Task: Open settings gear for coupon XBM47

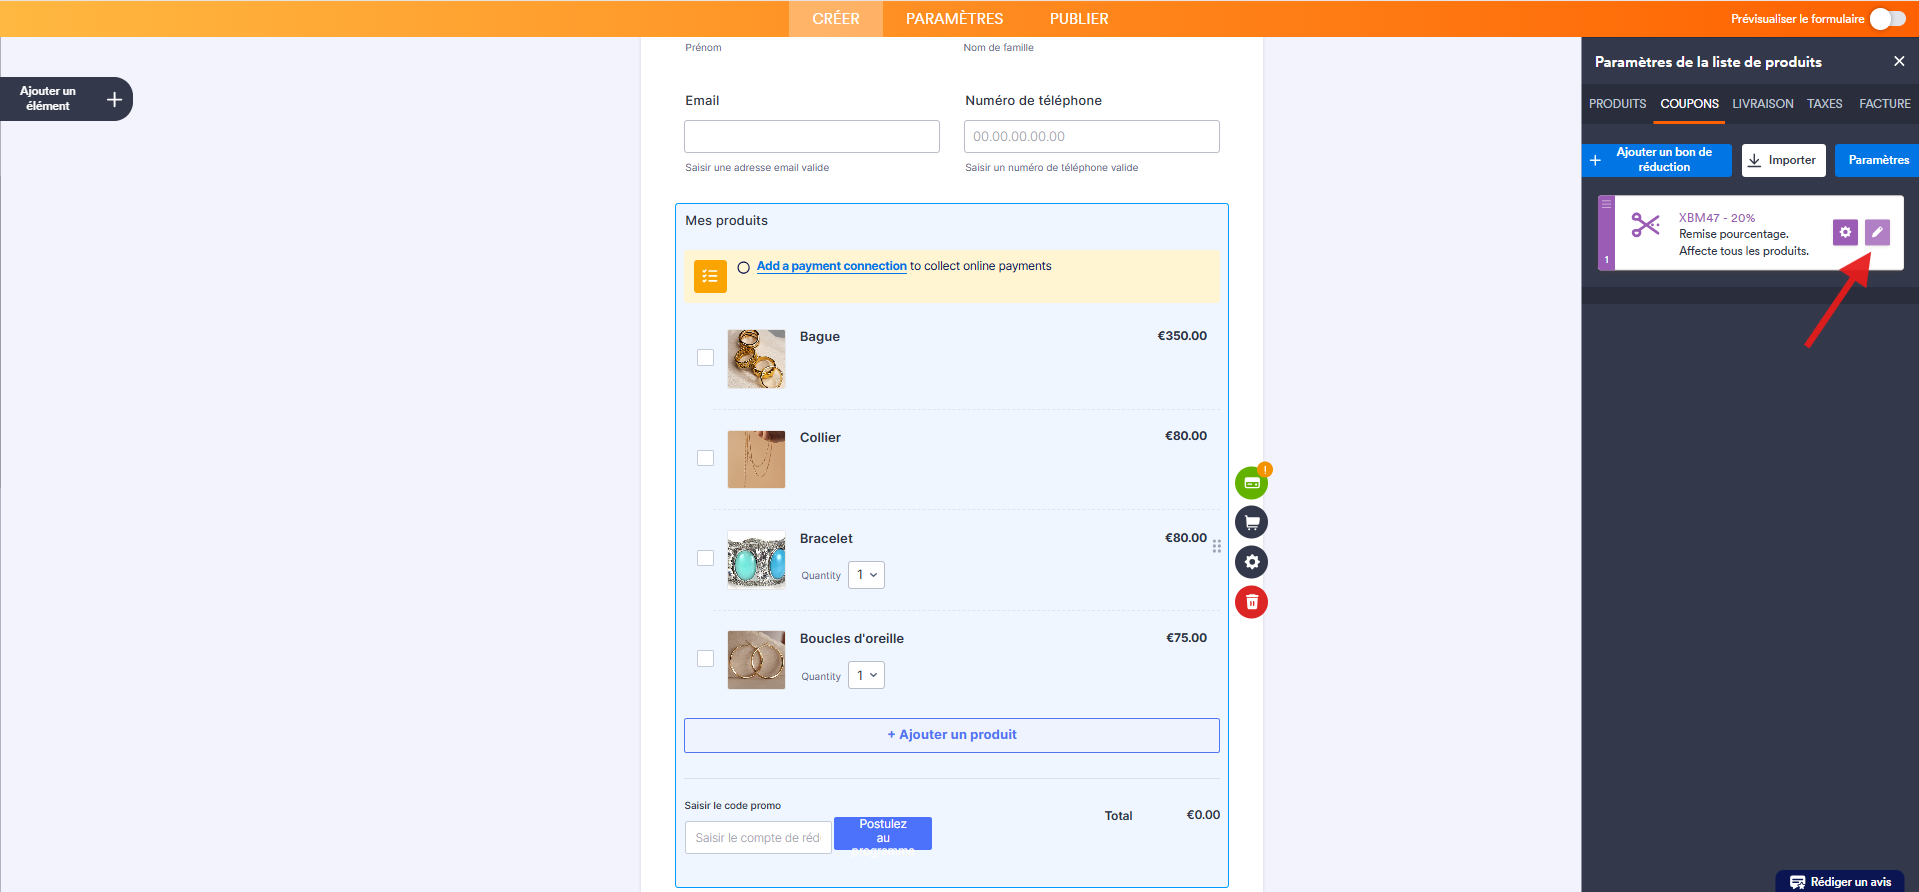Action: pyautogui.click(x=1845, y=232)
